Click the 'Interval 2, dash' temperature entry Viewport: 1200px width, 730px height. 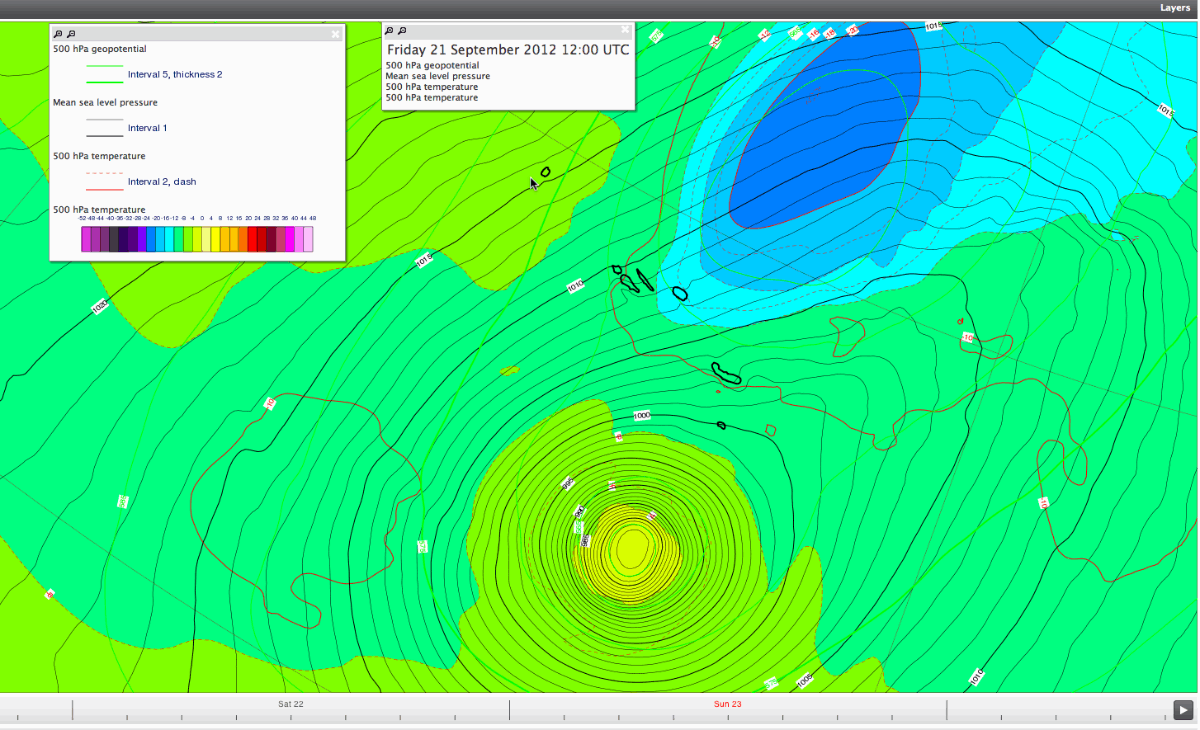pyautogui.click(x=162, y=182)
